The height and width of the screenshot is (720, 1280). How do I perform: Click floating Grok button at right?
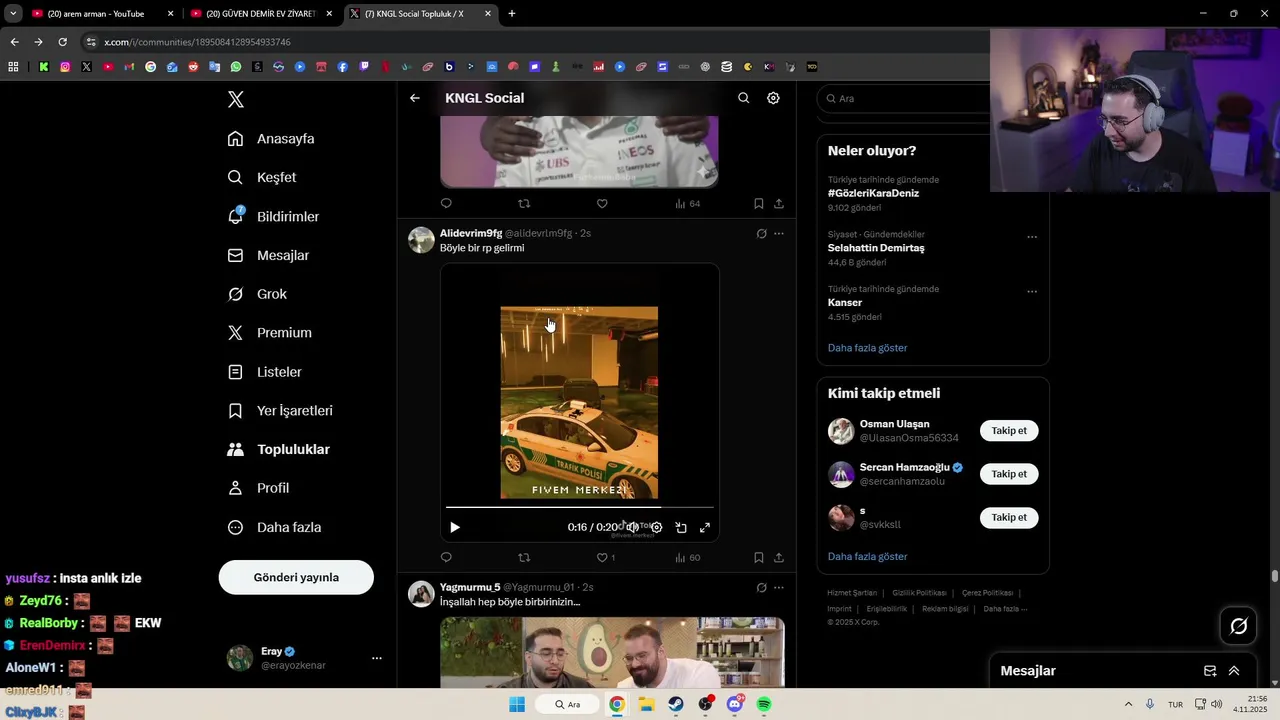tap(1239, 626)
